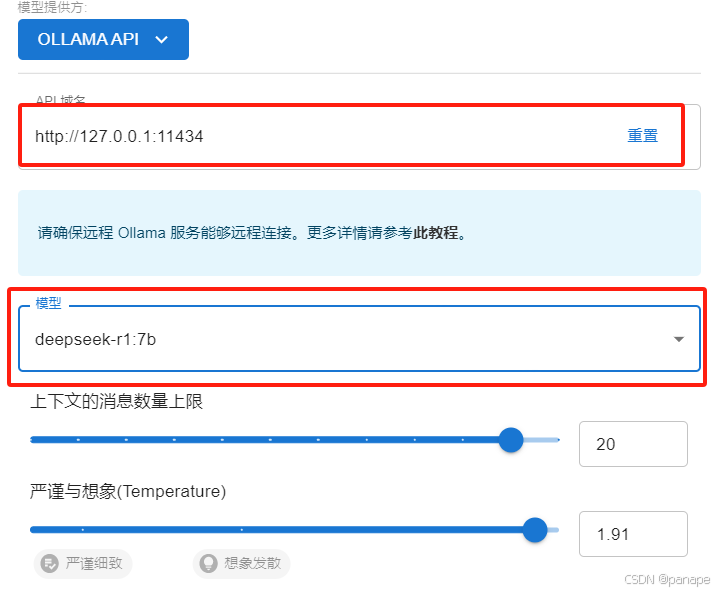Click the API host field with http://127.0.0.1:11434

pos(359,136)
